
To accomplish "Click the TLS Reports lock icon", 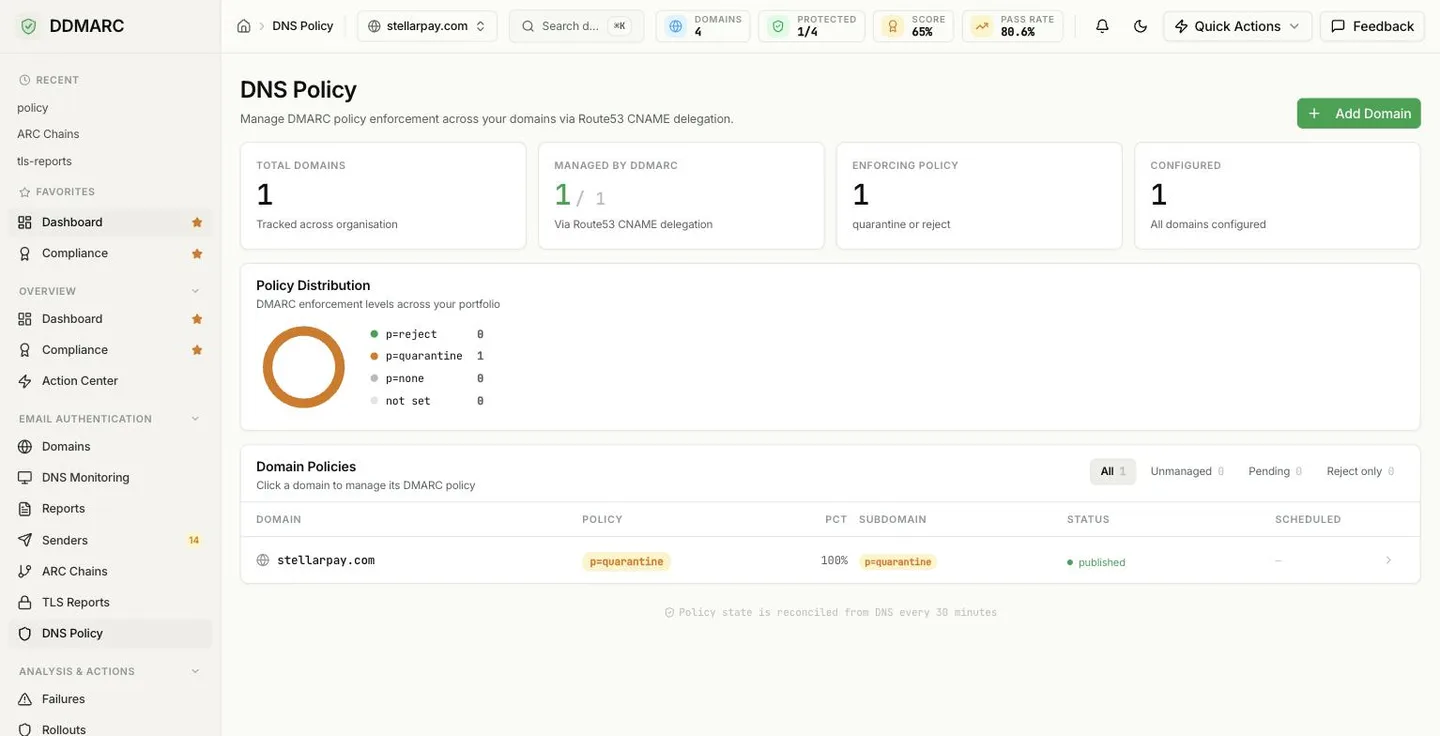I will (x=25, y=602).
